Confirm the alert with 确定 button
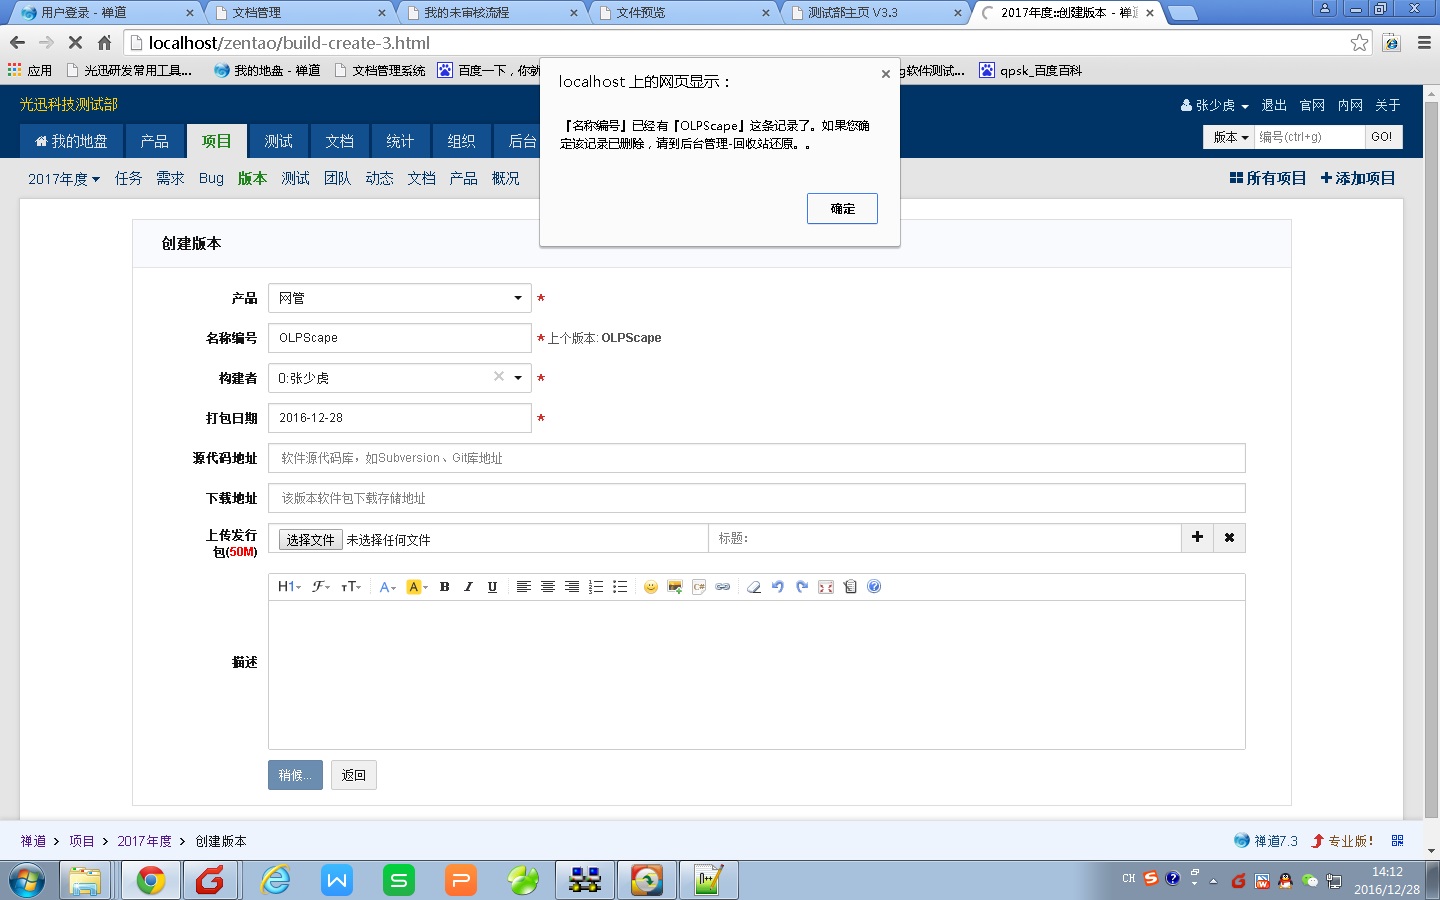 (842, 208)
